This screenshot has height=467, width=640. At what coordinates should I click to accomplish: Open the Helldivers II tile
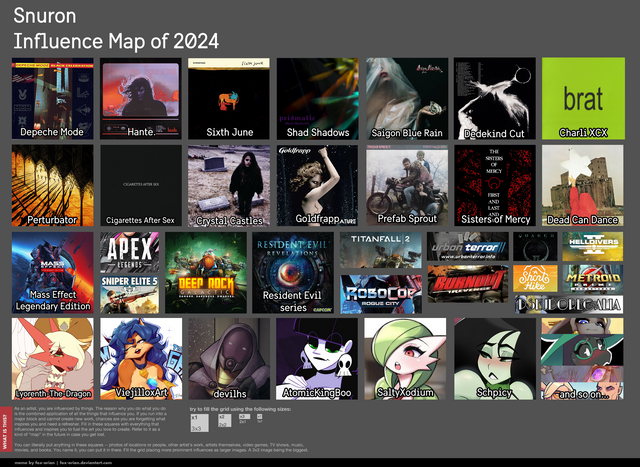point(593,246)
